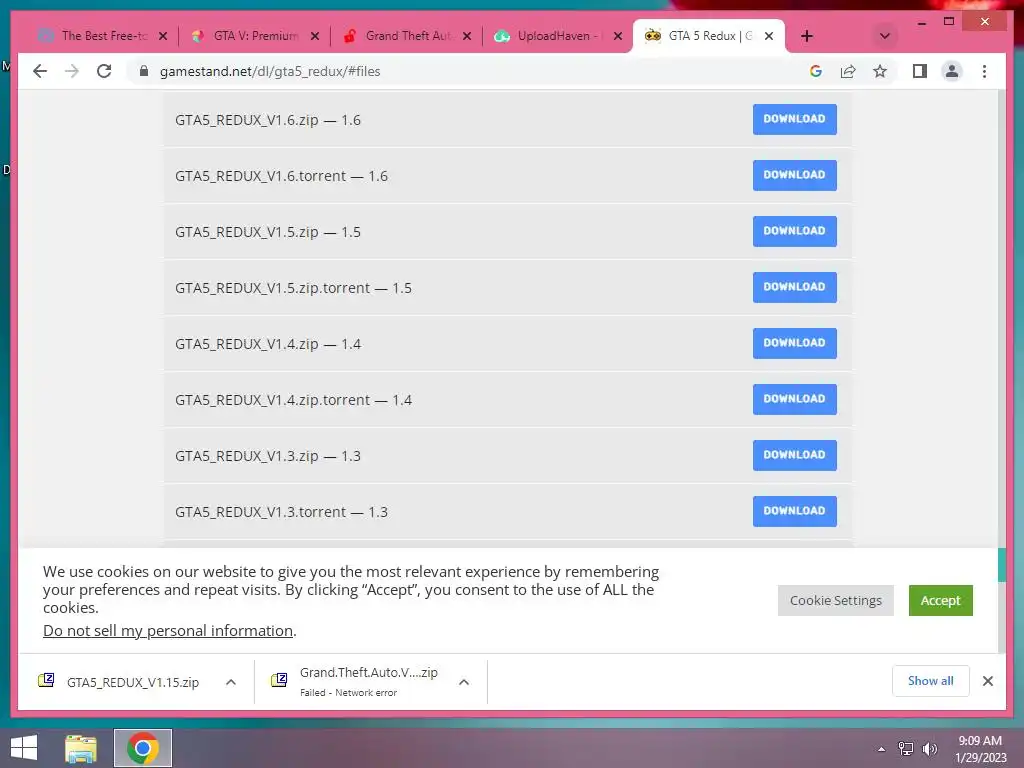This screenshot has height=768, width=1024.
Task: Close the Grand Theft Auto tab
Action: 467,36
